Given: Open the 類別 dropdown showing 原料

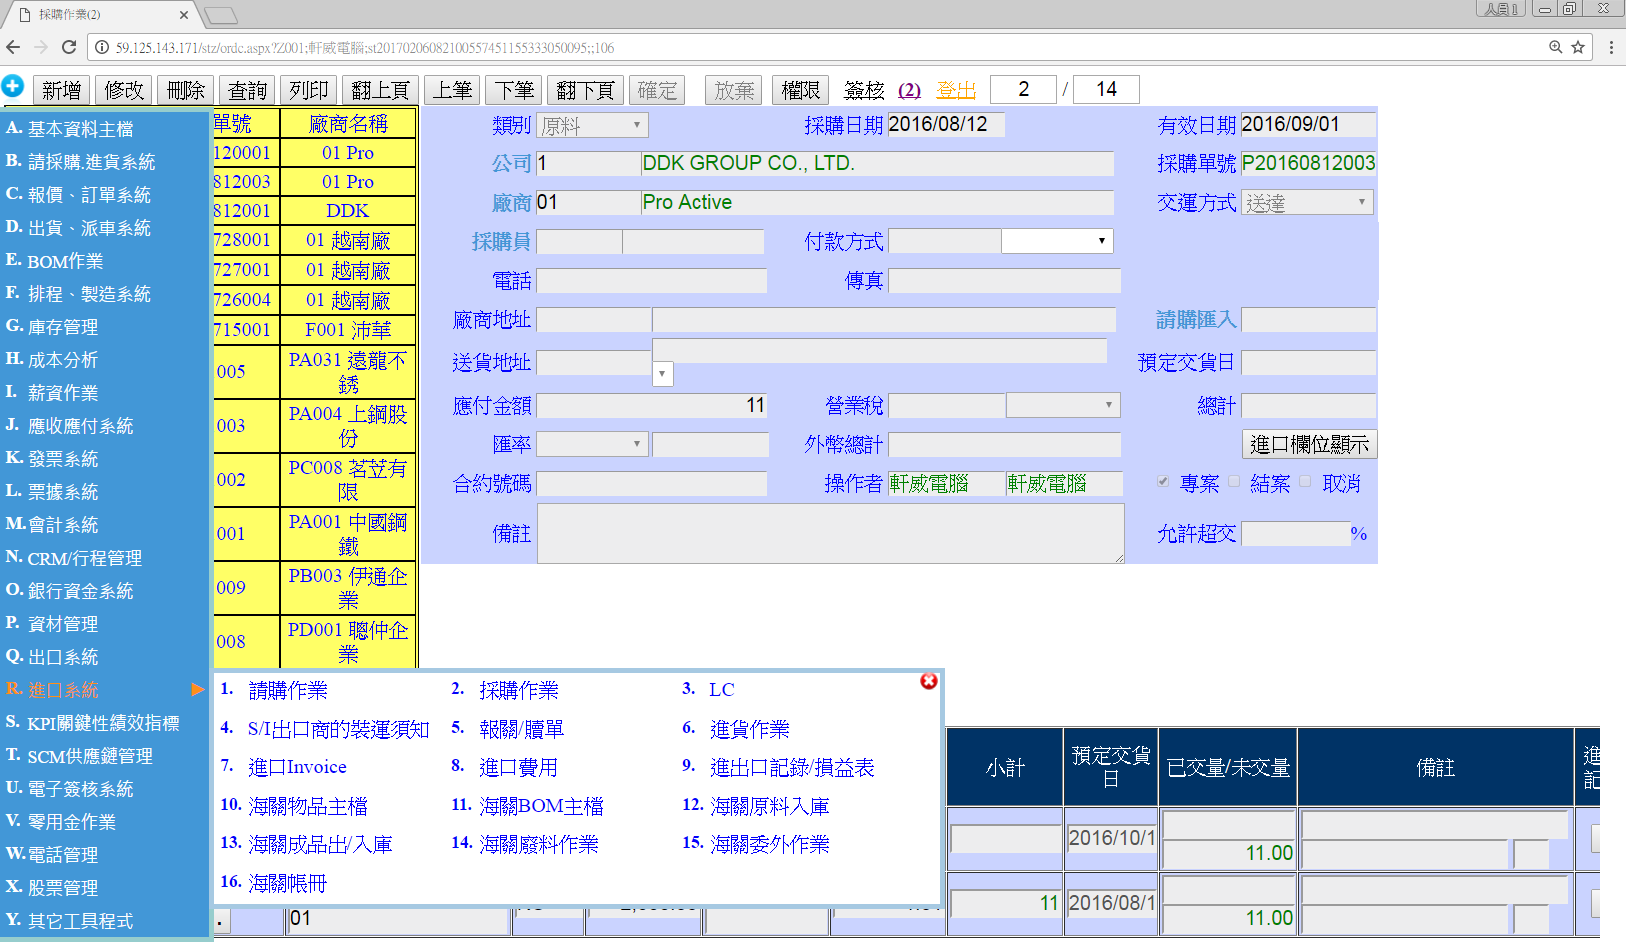Looking at the screenshot, I should pos(593,125).
